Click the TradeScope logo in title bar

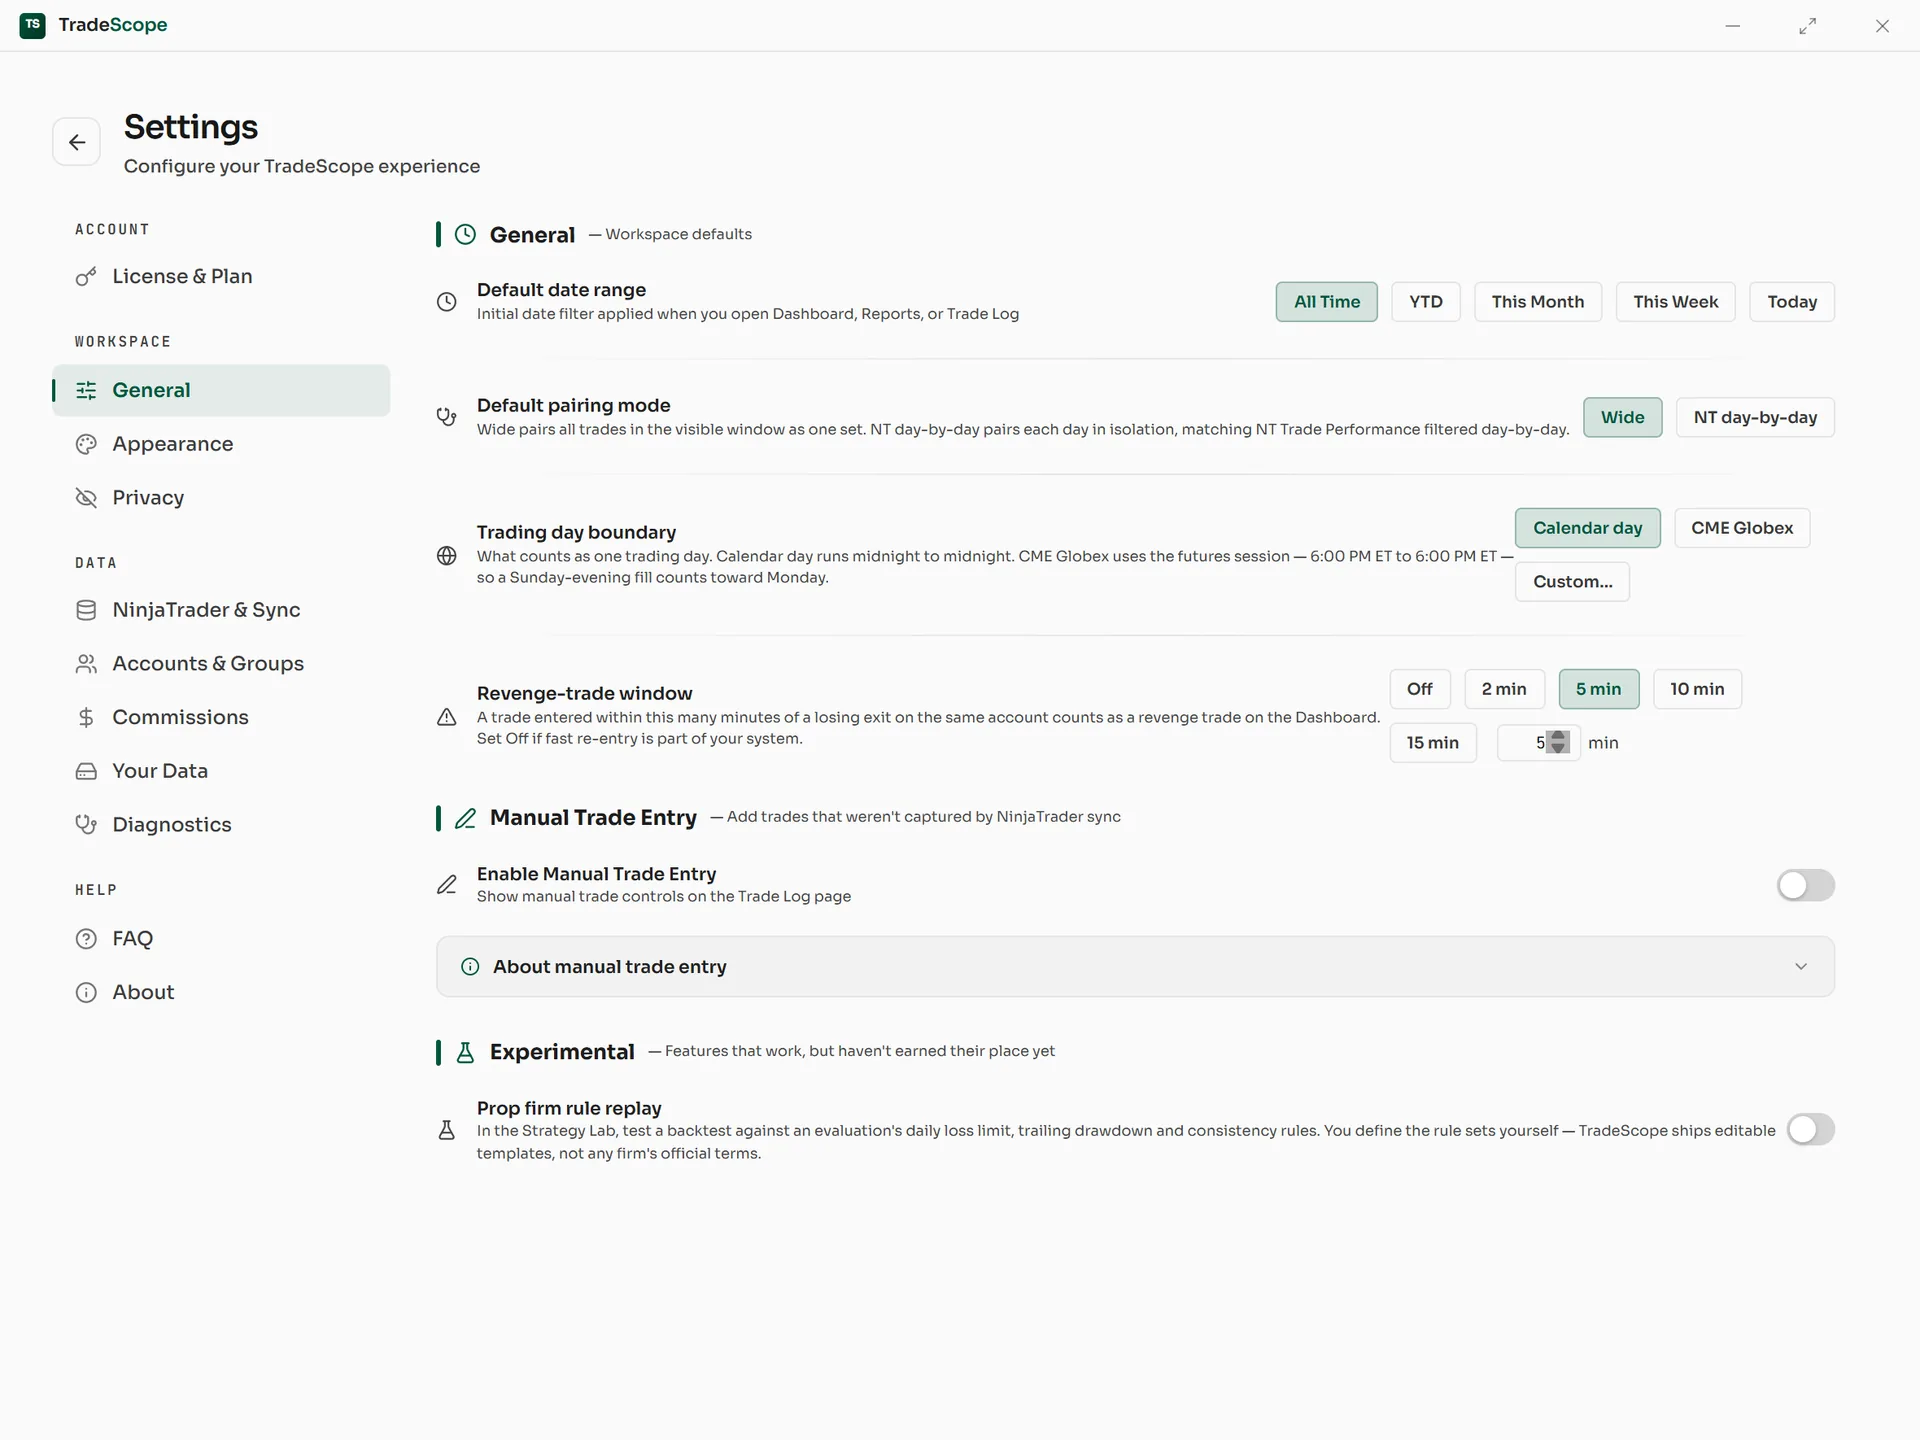[32, 25]
